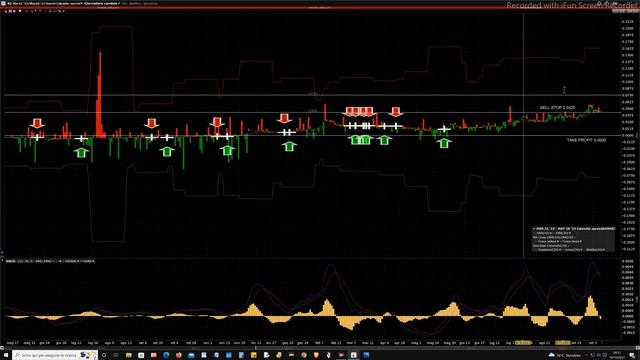The width and height of the screenshot is (640, 360).
Task: Open Task View from the taskbar
Action: point(116,355)
